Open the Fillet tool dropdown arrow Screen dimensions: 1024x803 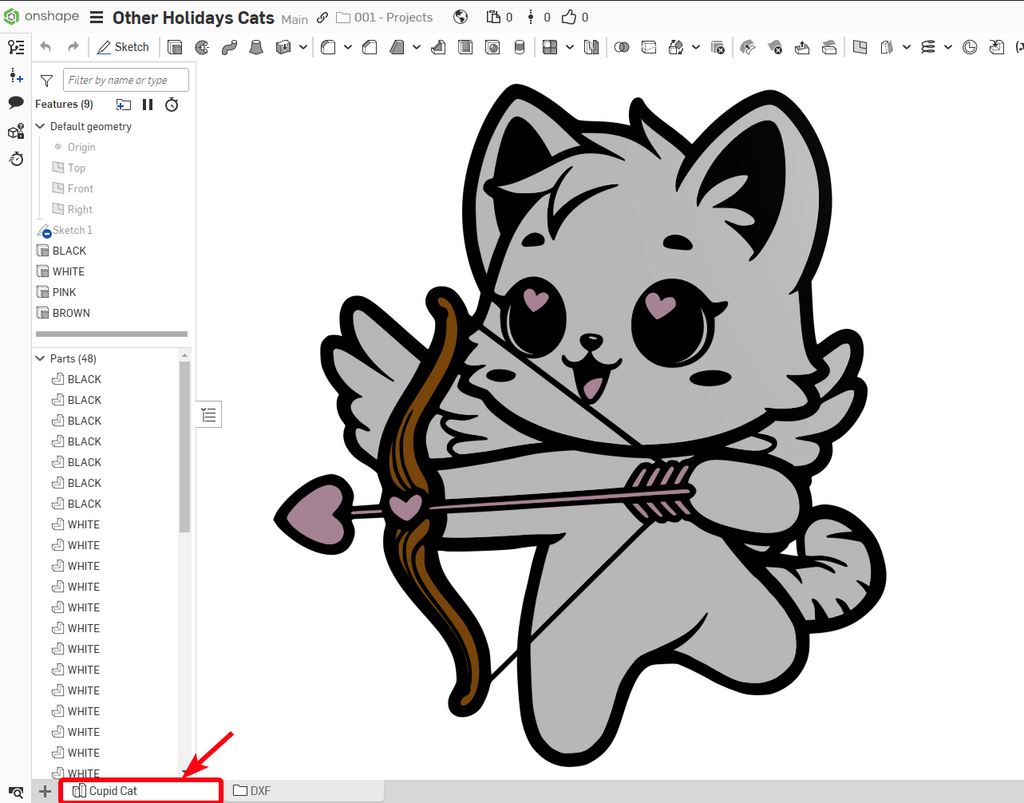pos(348,47)
